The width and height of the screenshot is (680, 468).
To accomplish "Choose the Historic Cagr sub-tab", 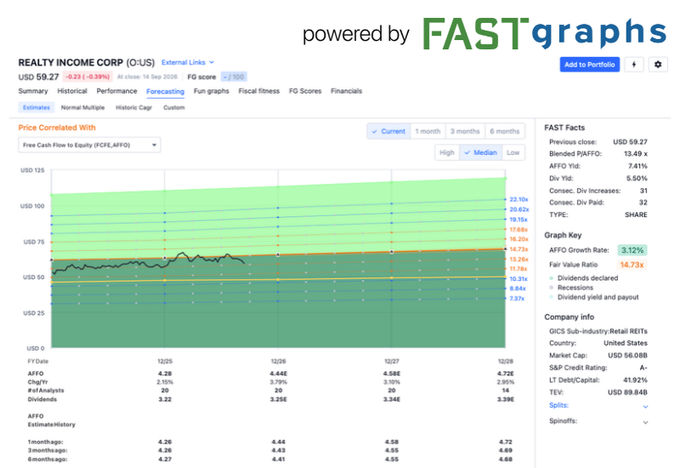I will [x=134, y=108].
